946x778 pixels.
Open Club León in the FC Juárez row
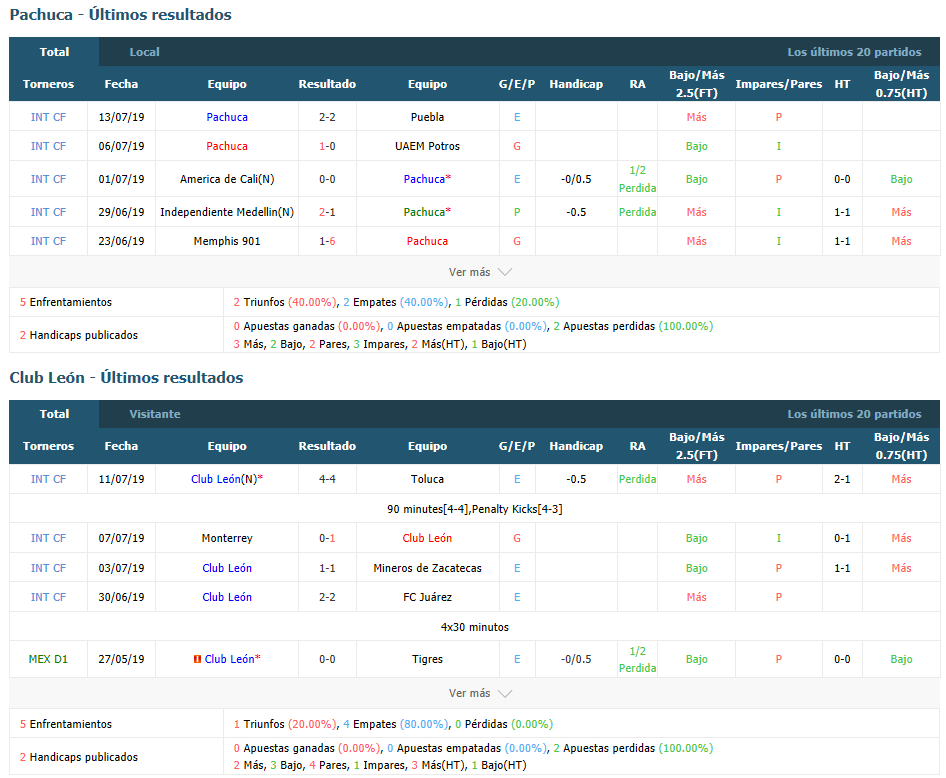(x=227, y=597)
